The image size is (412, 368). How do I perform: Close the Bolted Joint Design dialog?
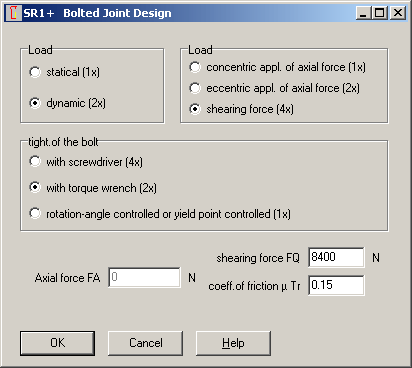398,13
